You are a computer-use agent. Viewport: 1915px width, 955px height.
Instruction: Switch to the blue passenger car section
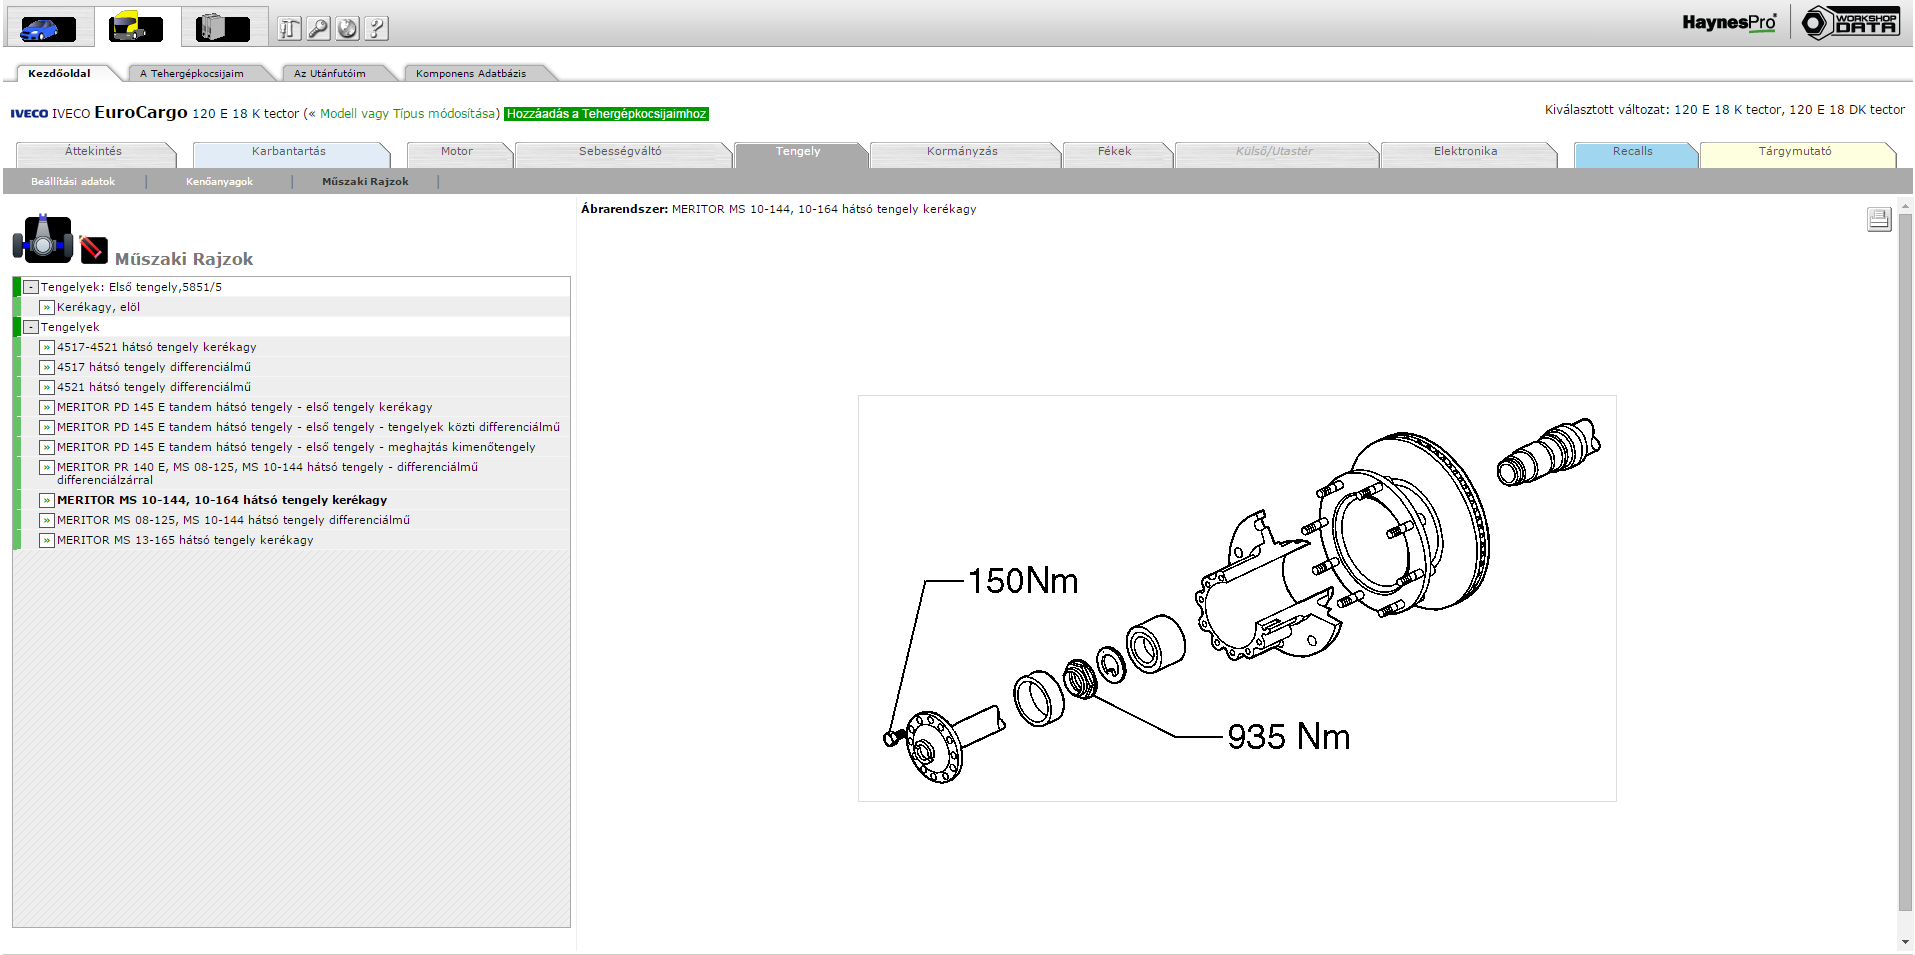48,28
